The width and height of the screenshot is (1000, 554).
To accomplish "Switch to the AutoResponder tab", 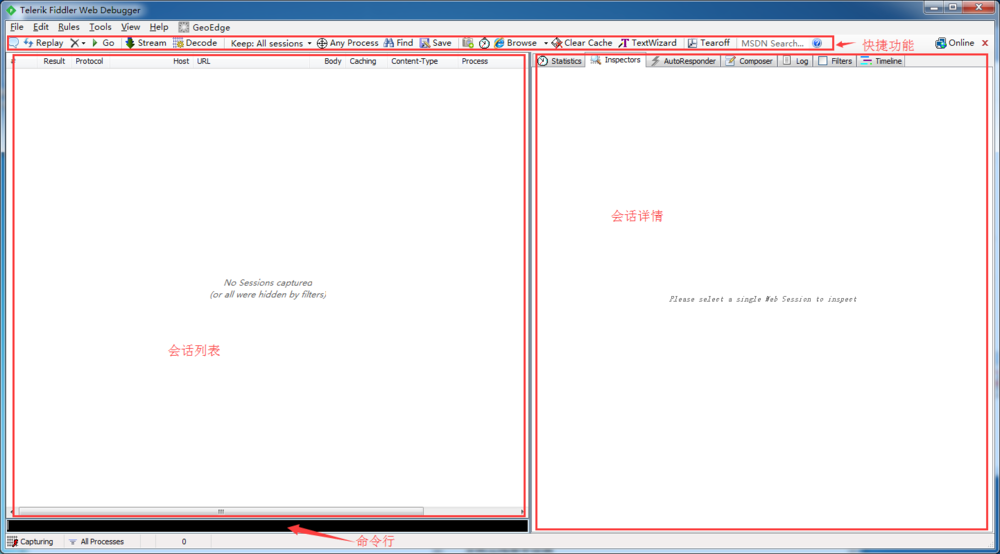I will click(x=683, y=61).
